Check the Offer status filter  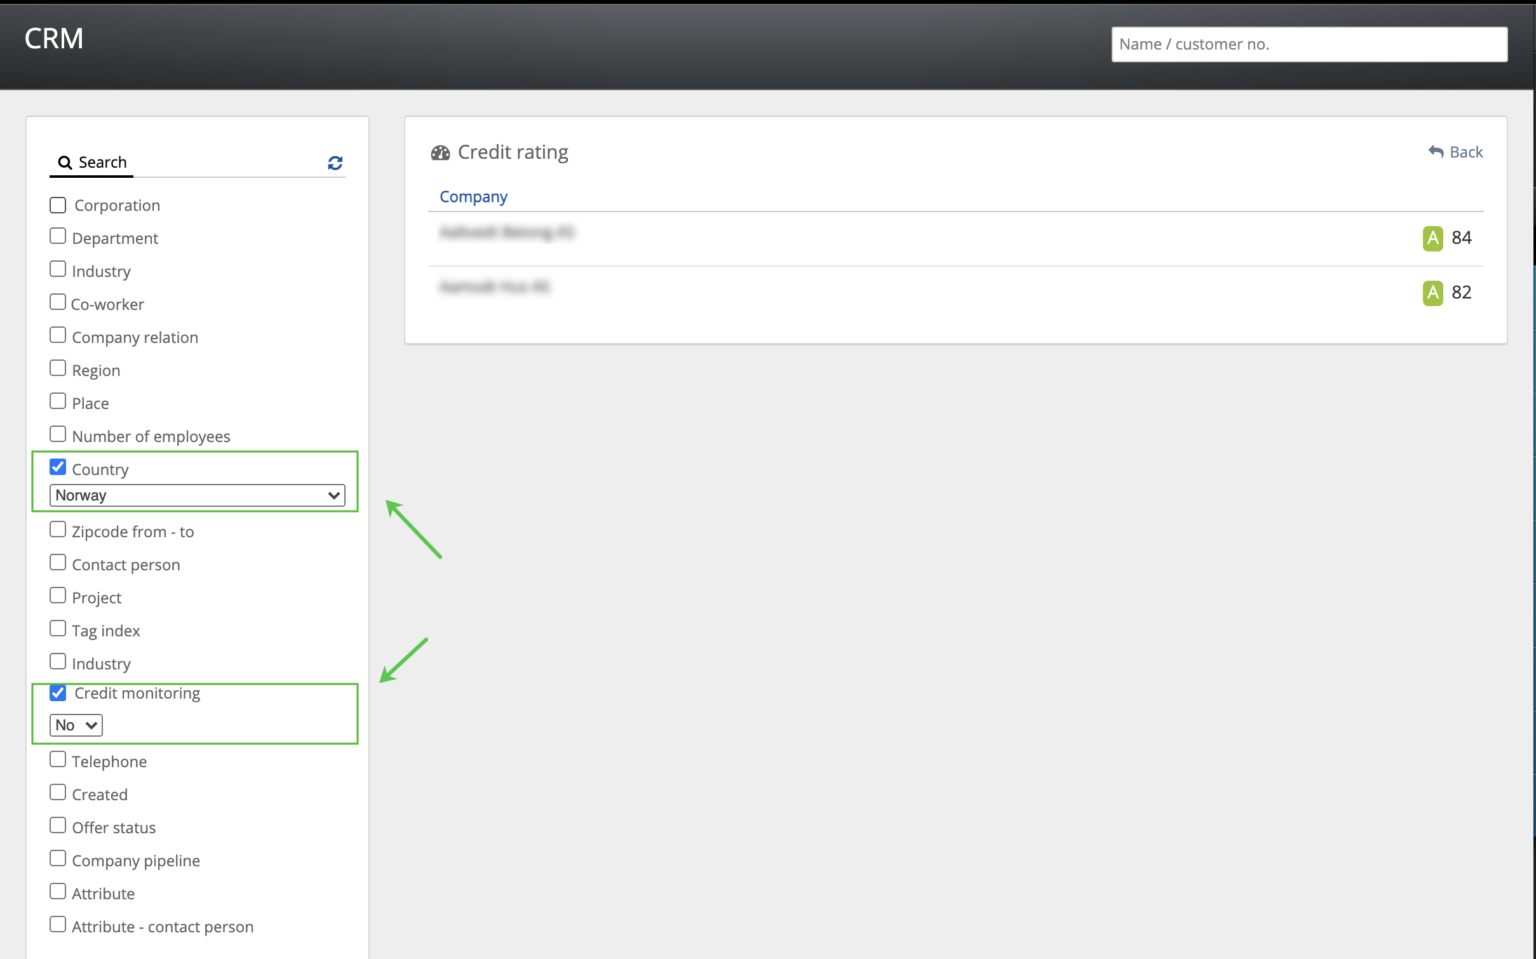(x=58, y=826)
